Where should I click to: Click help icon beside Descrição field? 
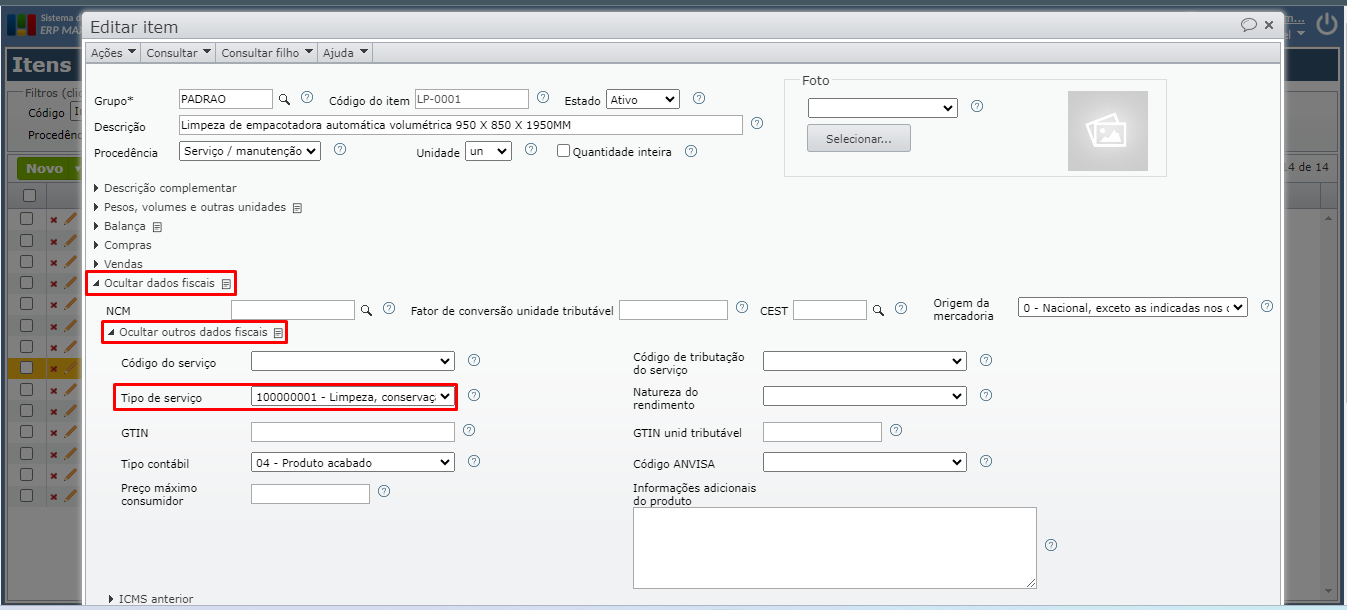coord(757,124)
